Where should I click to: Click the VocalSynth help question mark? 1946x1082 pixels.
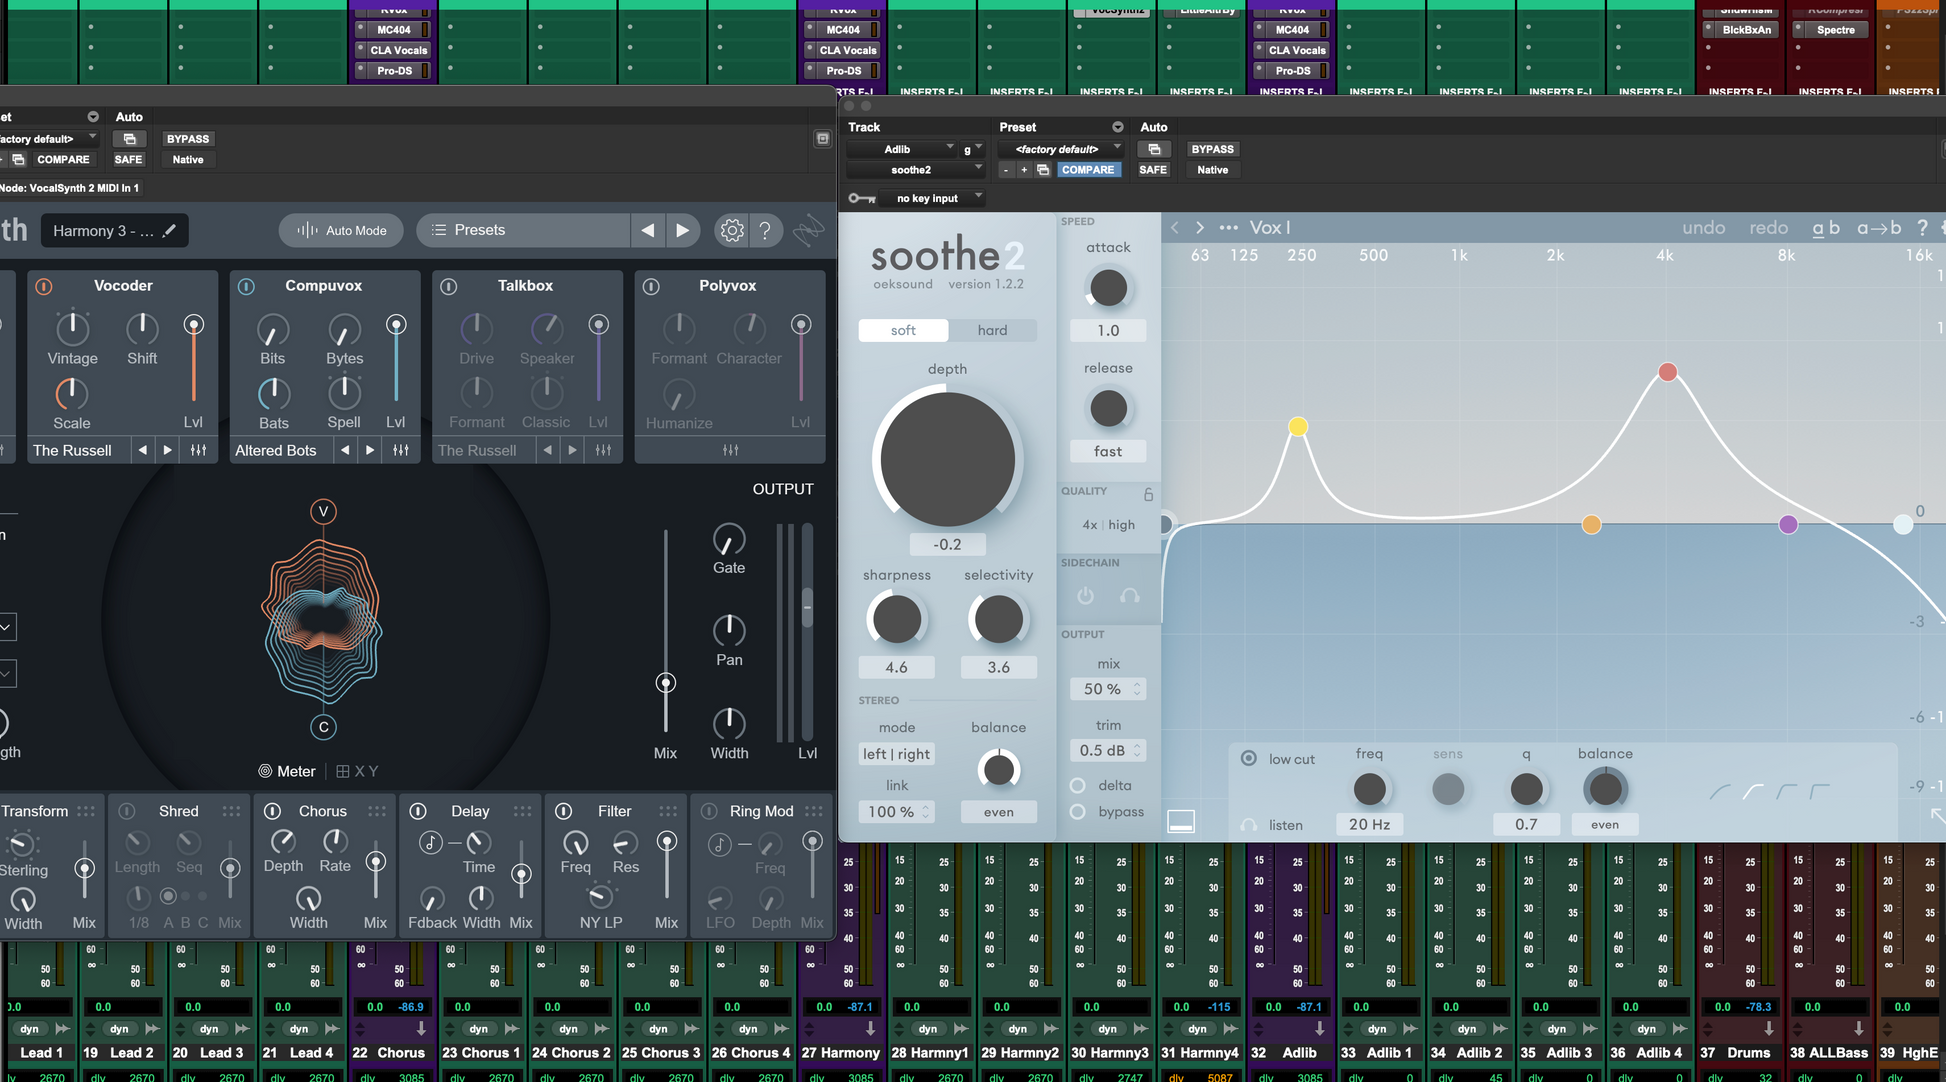click(x=765, y=231)
